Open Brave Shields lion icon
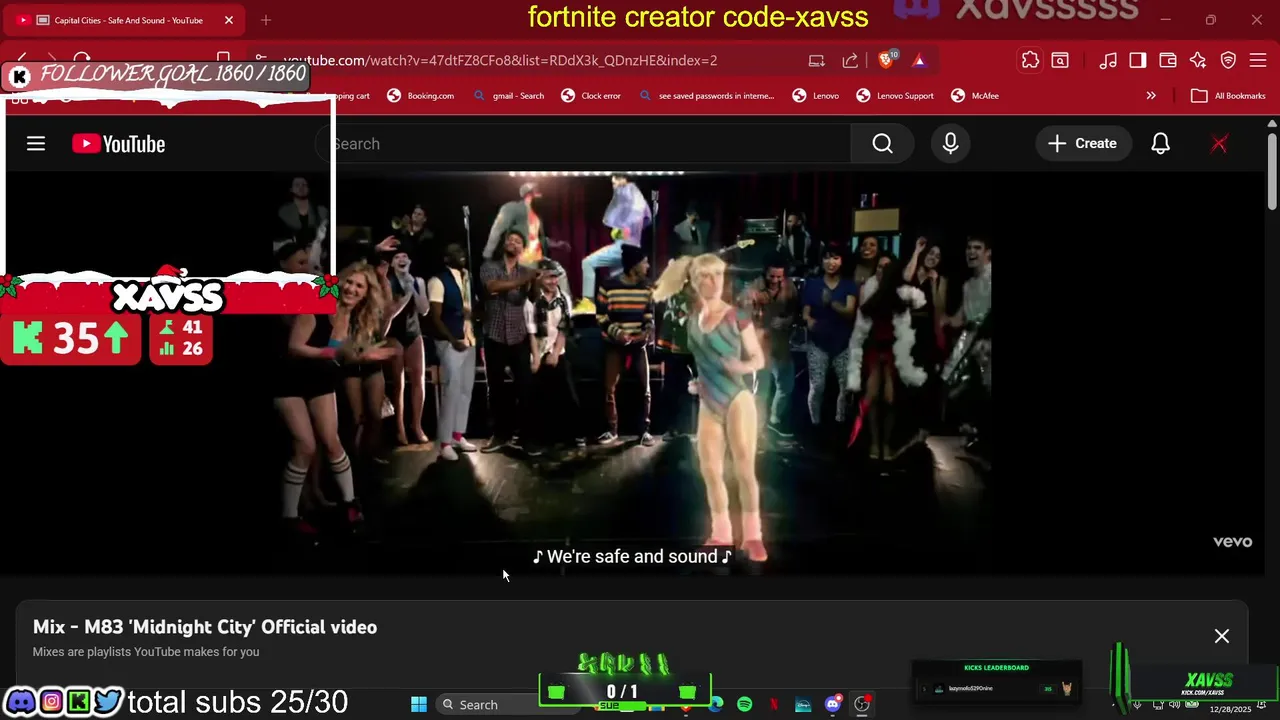Viewport: 1280px width, 720px height. [x=885, y=60]
